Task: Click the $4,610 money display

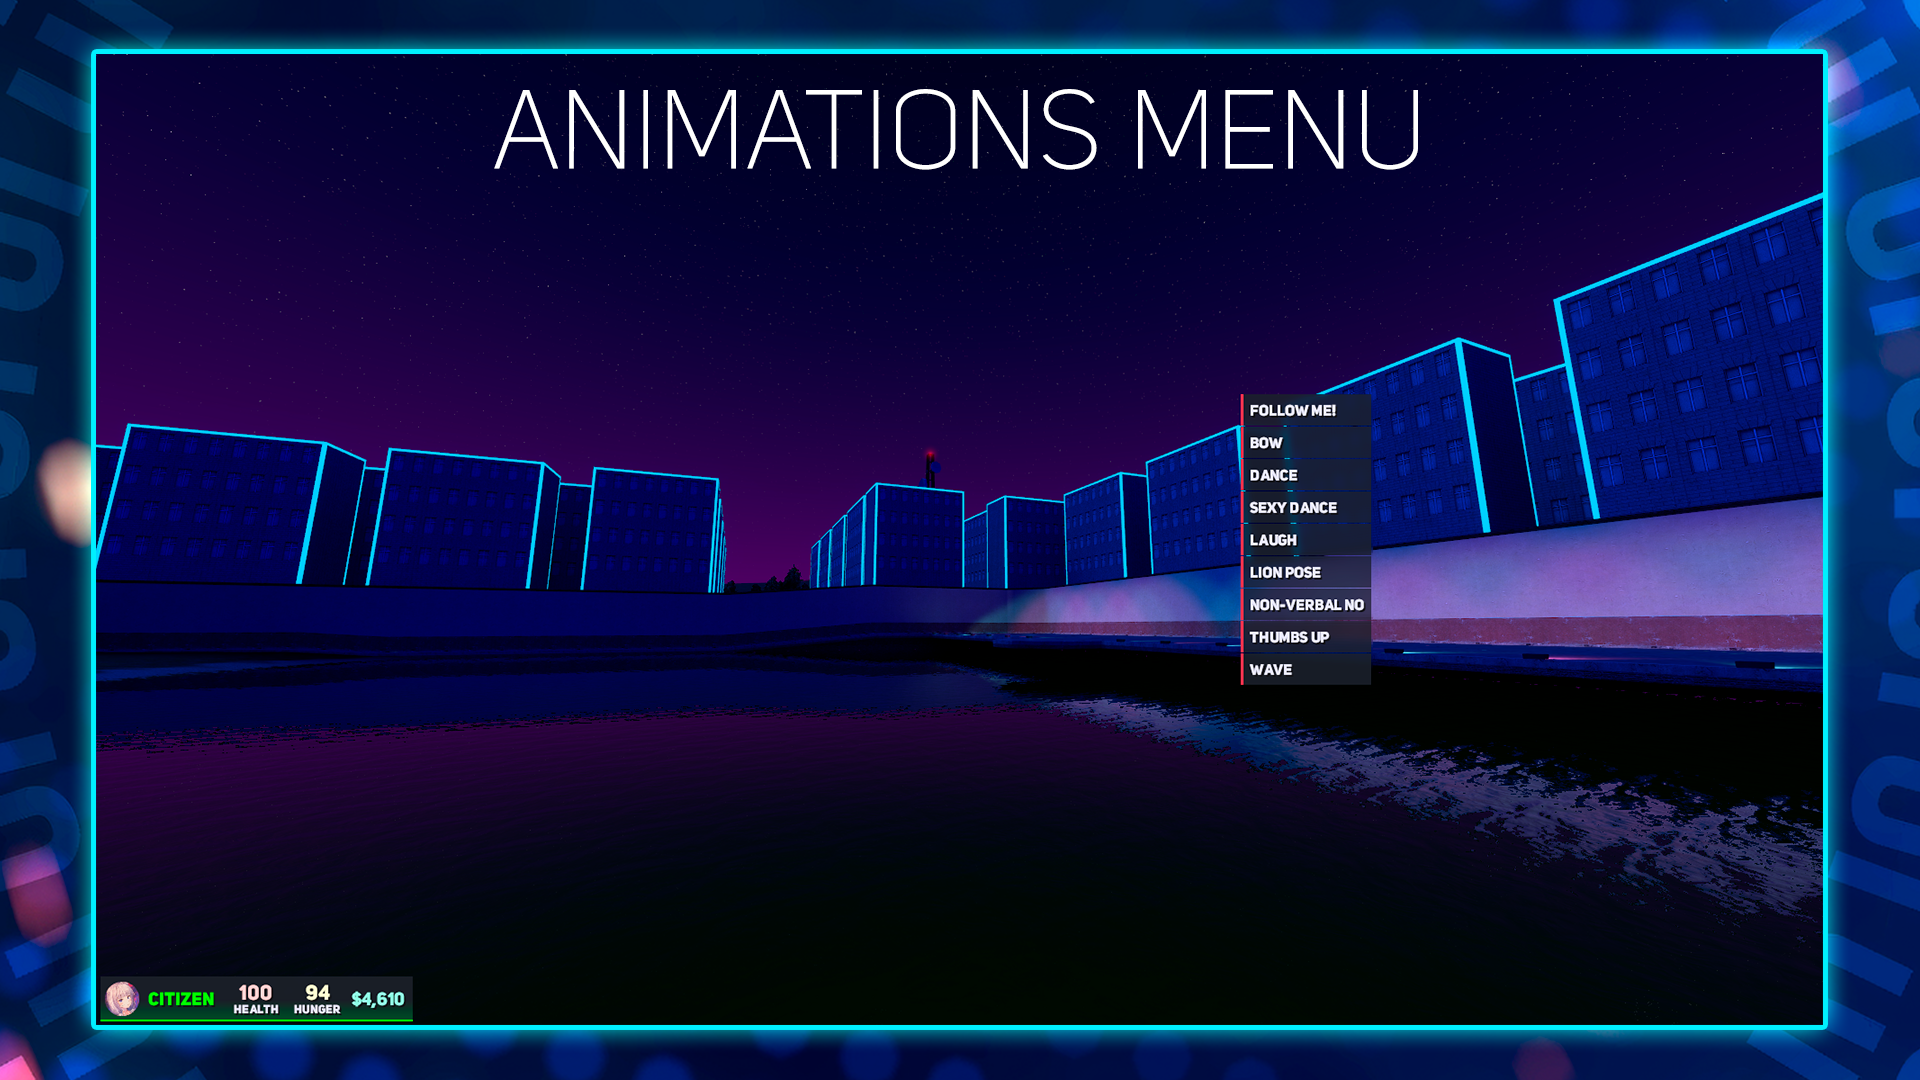Action: (378, 999)
